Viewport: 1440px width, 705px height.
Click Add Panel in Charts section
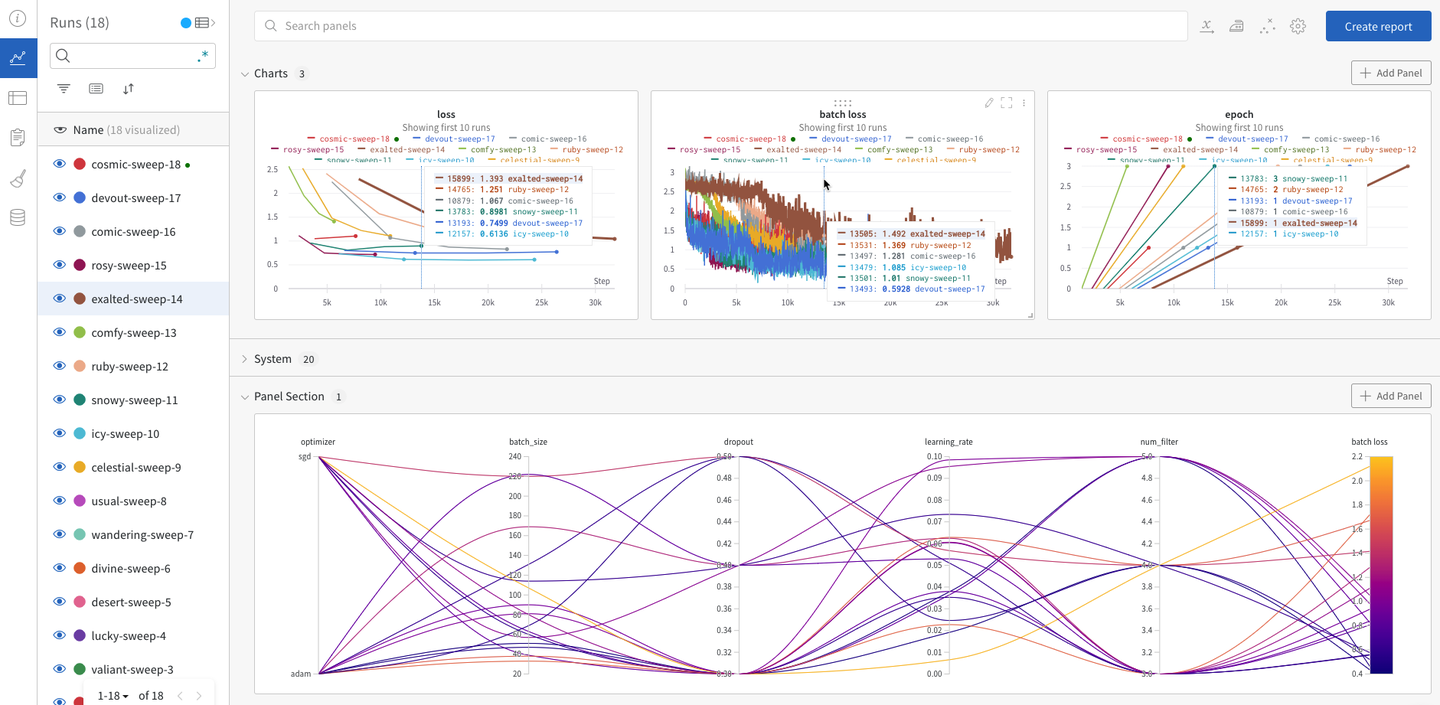coord(1391,73)
